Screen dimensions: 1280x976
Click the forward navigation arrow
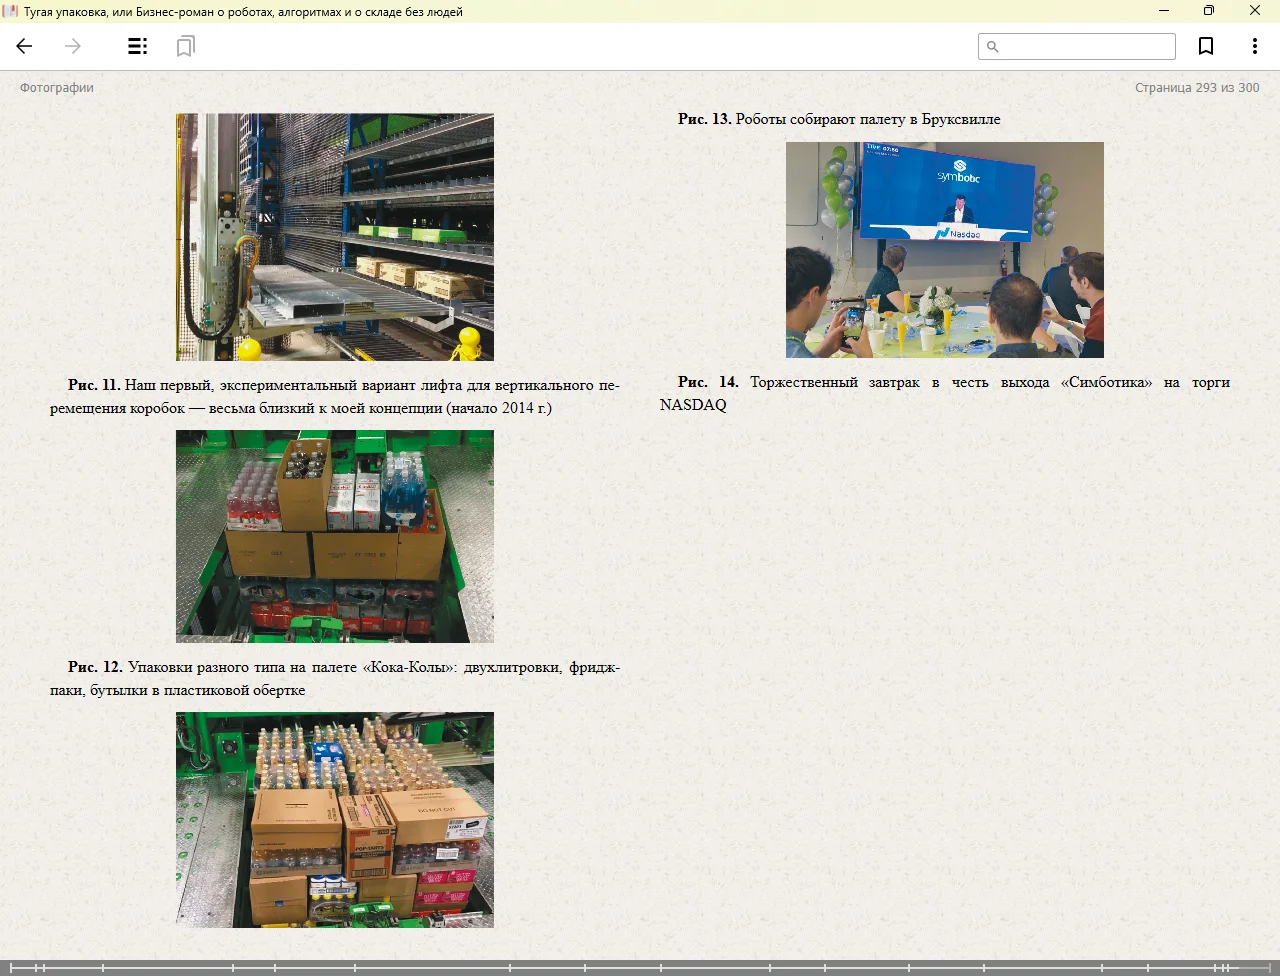73,46
